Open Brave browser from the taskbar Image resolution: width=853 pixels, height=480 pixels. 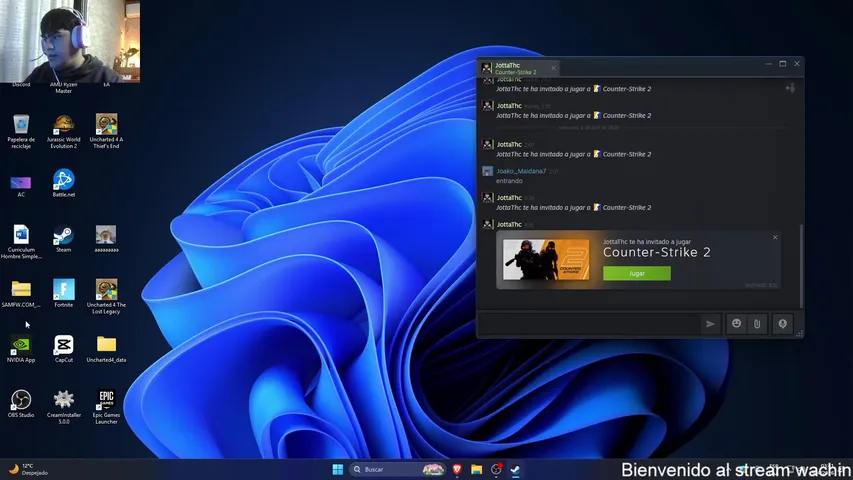point(457,469)
